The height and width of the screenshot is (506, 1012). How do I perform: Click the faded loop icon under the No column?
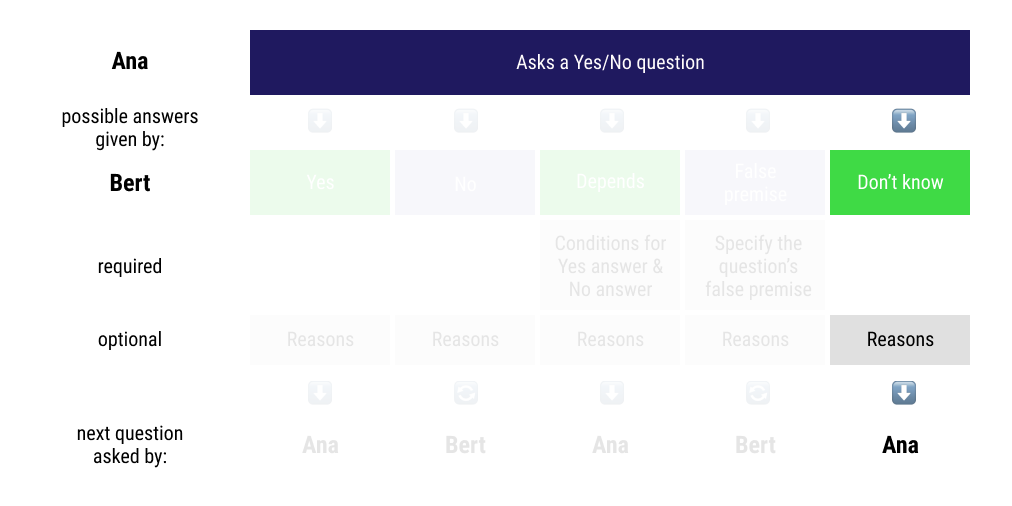click(466, 393)
